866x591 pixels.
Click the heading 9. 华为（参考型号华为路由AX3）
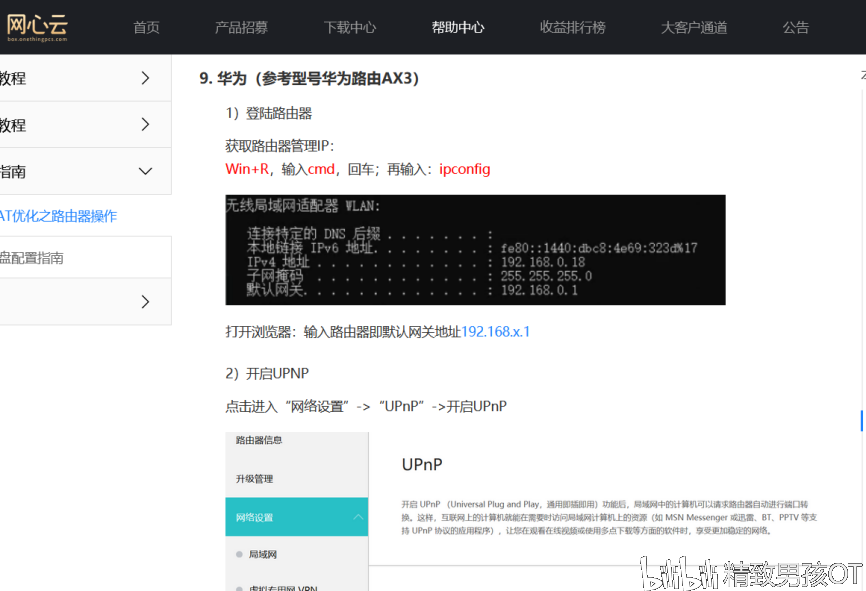click(x=309, y=78)
